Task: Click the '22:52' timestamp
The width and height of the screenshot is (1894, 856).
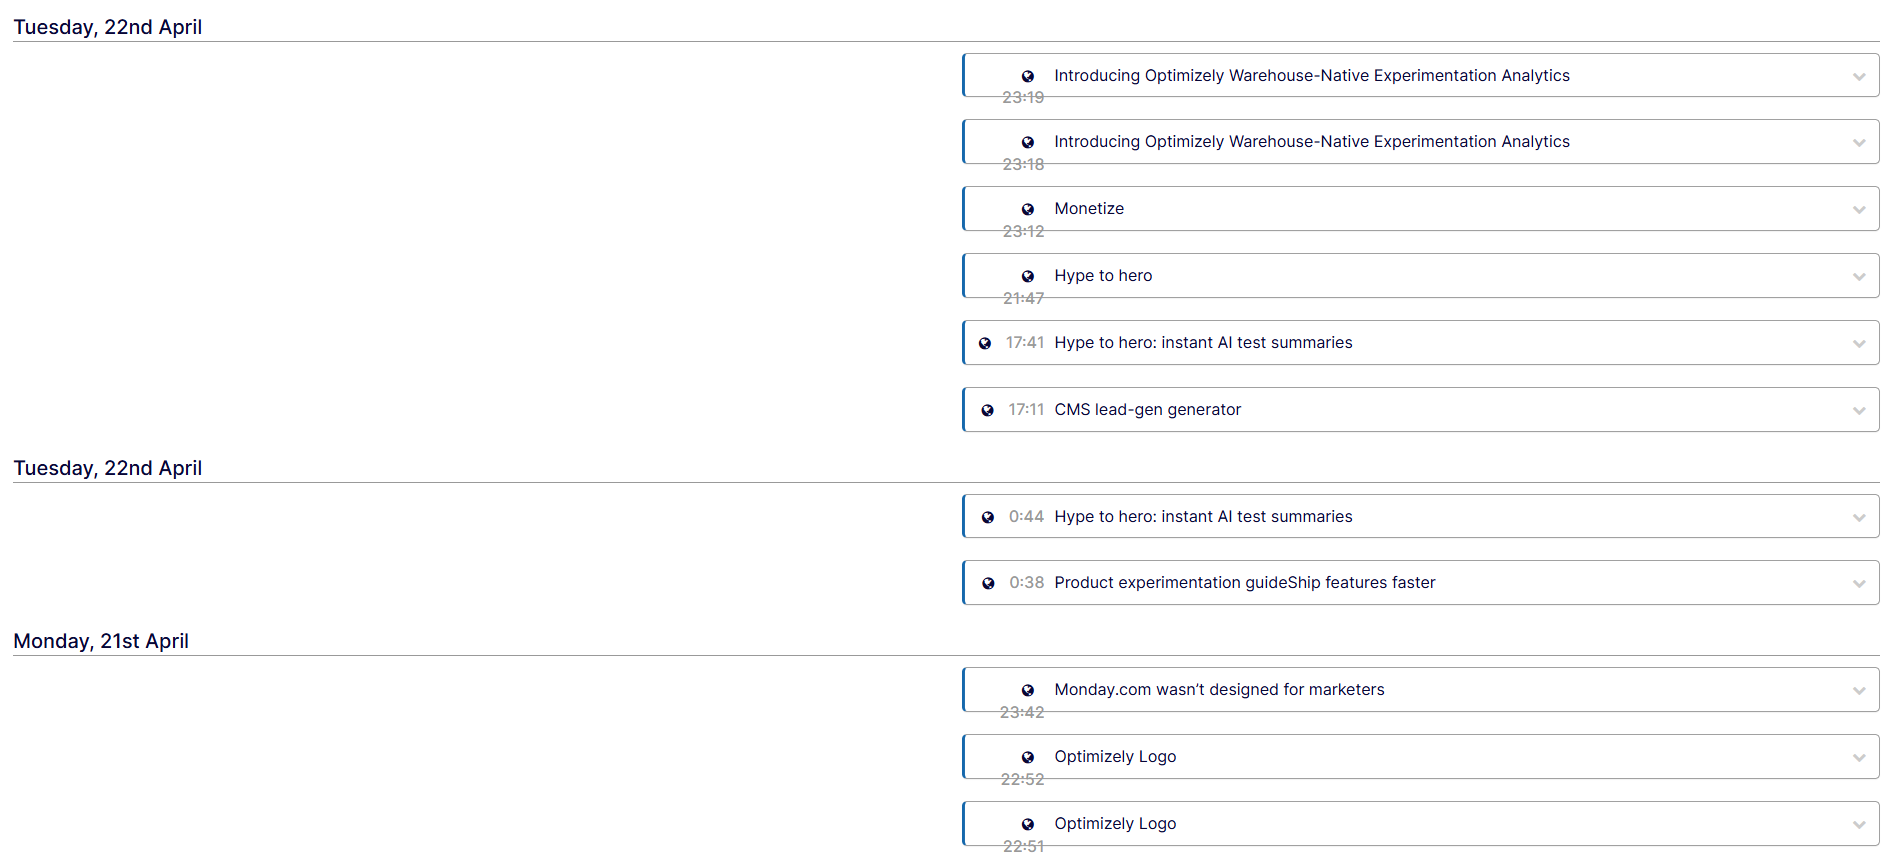Action: click(x=1022, y=780)
